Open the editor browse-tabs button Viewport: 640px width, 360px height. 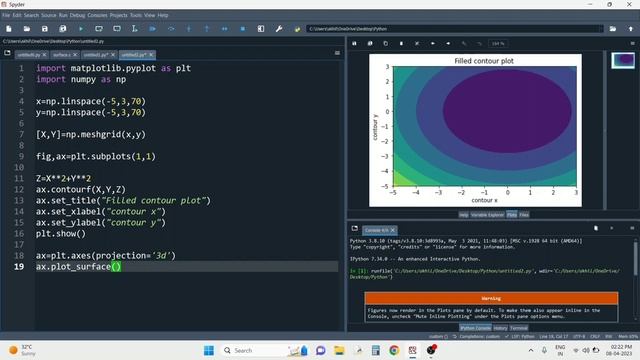(x=7, y=53)
